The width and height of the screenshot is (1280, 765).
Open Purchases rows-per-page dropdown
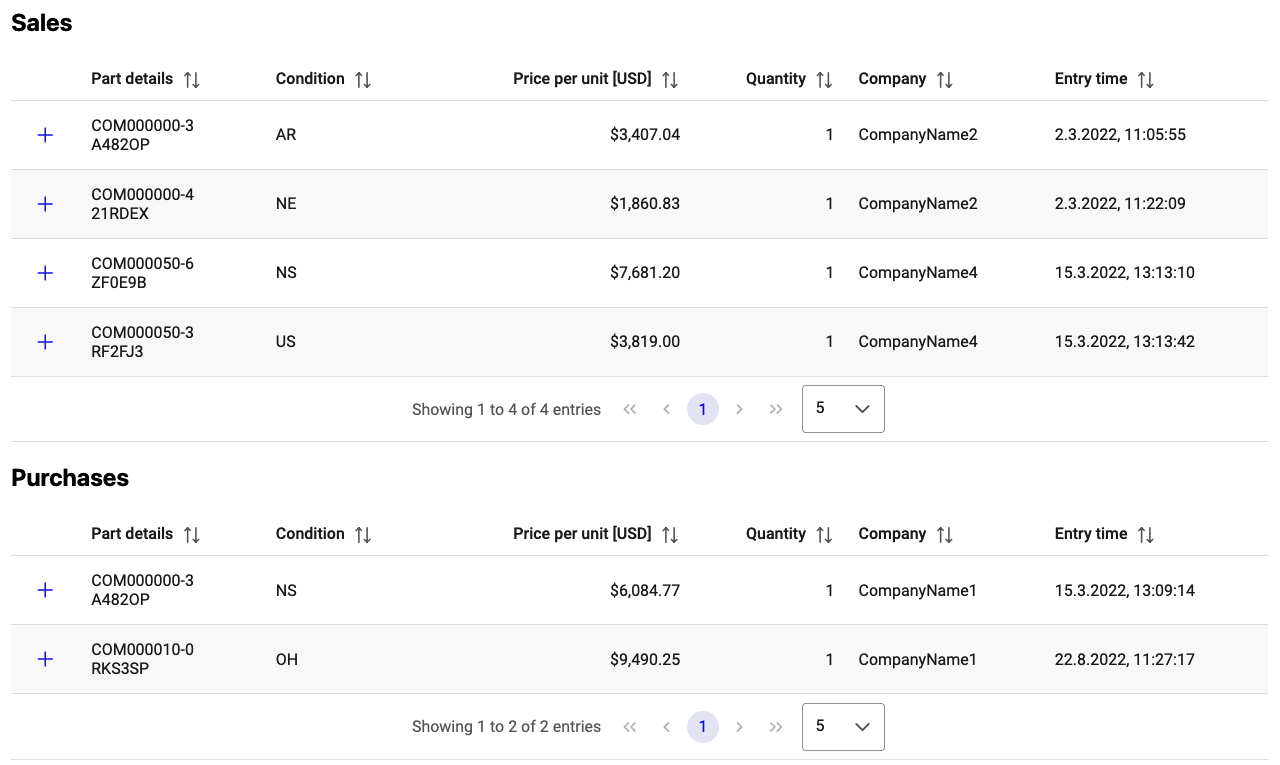tap(843, 726)
